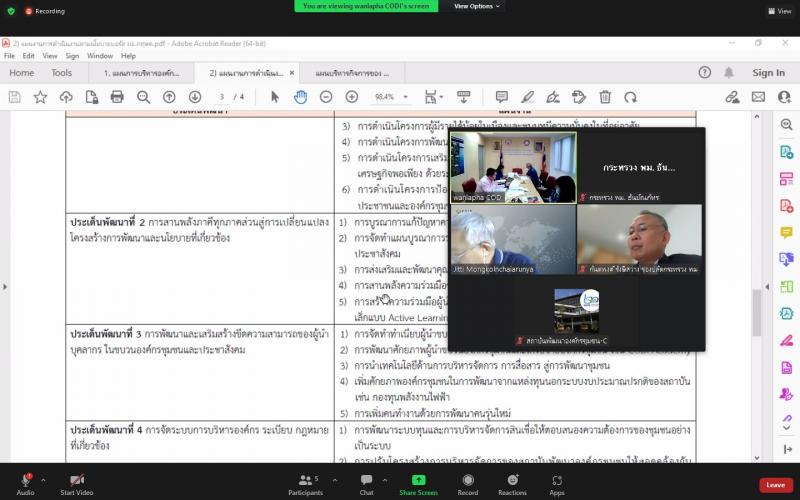The image size is (800, 500).
Task: Open the Edit menu
Action: [x=29, y=56]
